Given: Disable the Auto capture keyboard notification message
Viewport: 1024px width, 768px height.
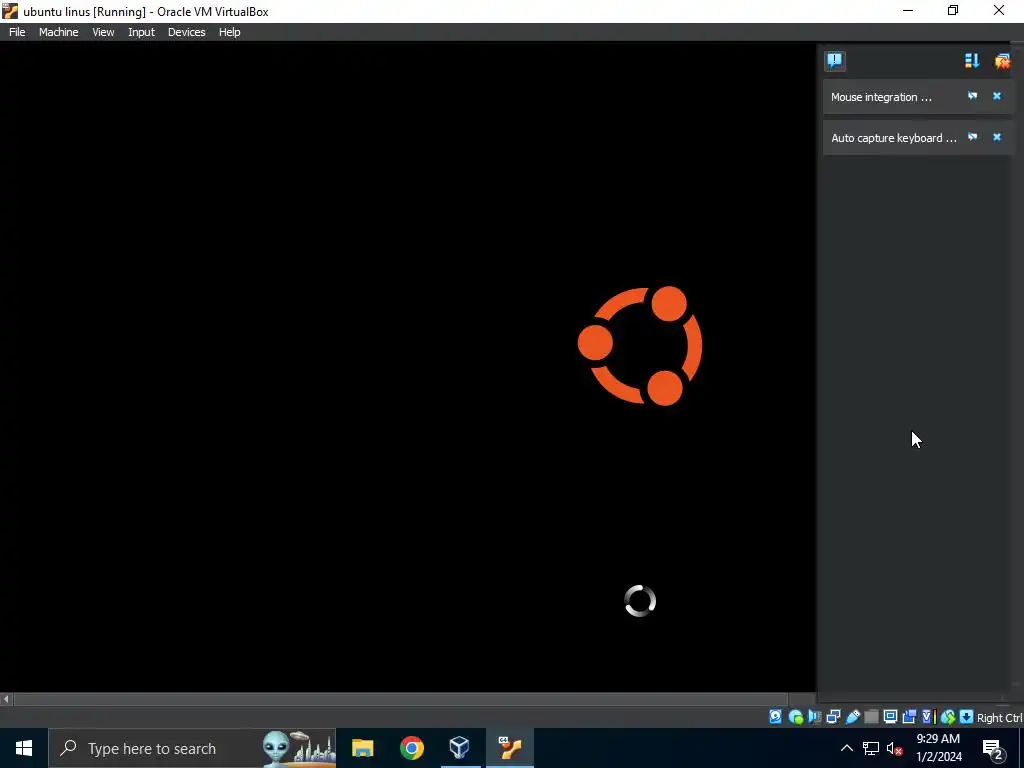Looking at the screenshot, I should pyautogui.click(x=972, y=137).
